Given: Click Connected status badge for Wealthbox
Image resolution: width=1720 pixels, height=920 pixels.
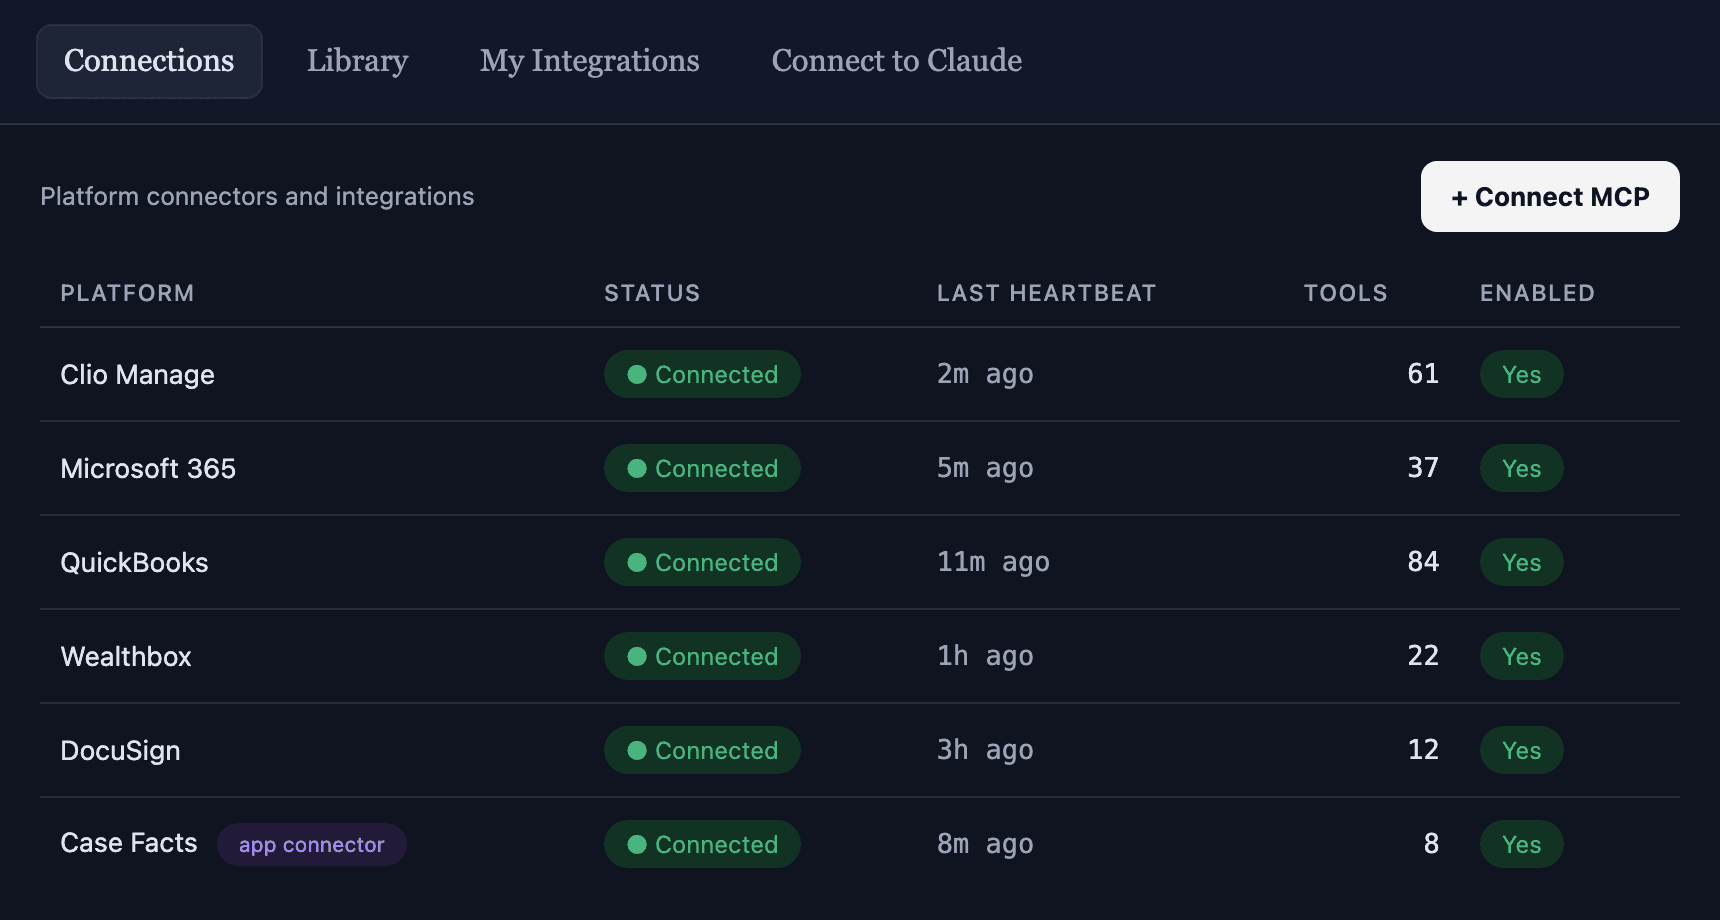Looking at the screenshot, I should 702,656.
